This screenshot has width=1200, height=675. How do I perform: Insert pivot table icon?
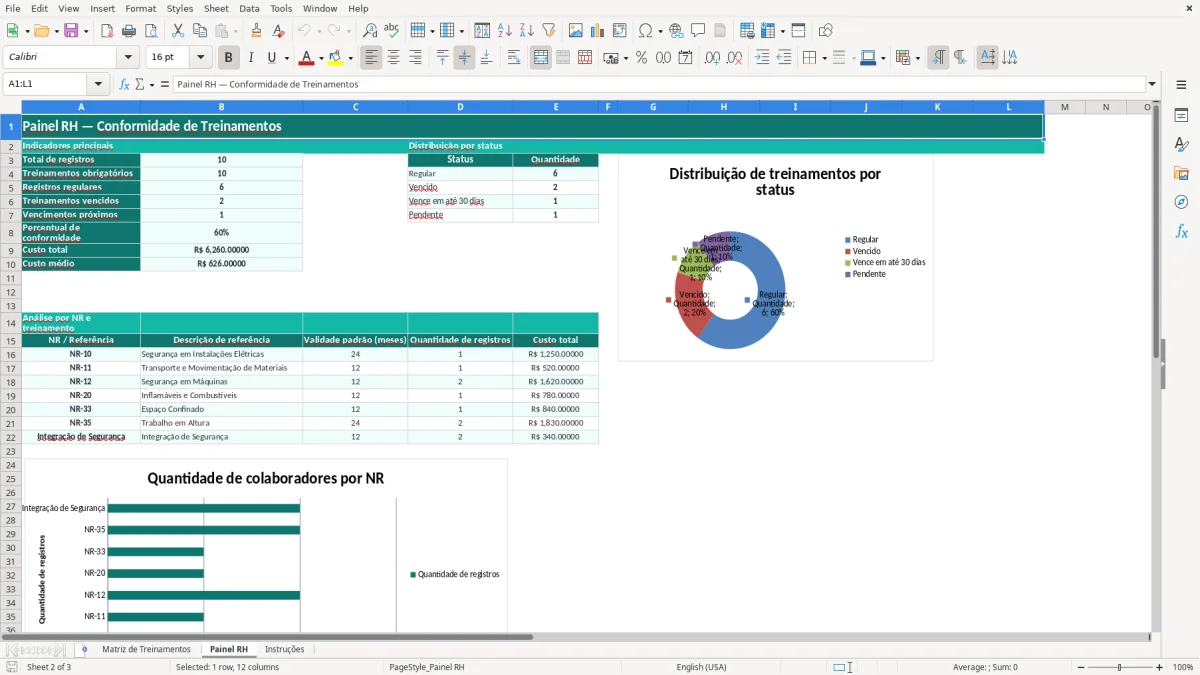[x=619, y=31]
